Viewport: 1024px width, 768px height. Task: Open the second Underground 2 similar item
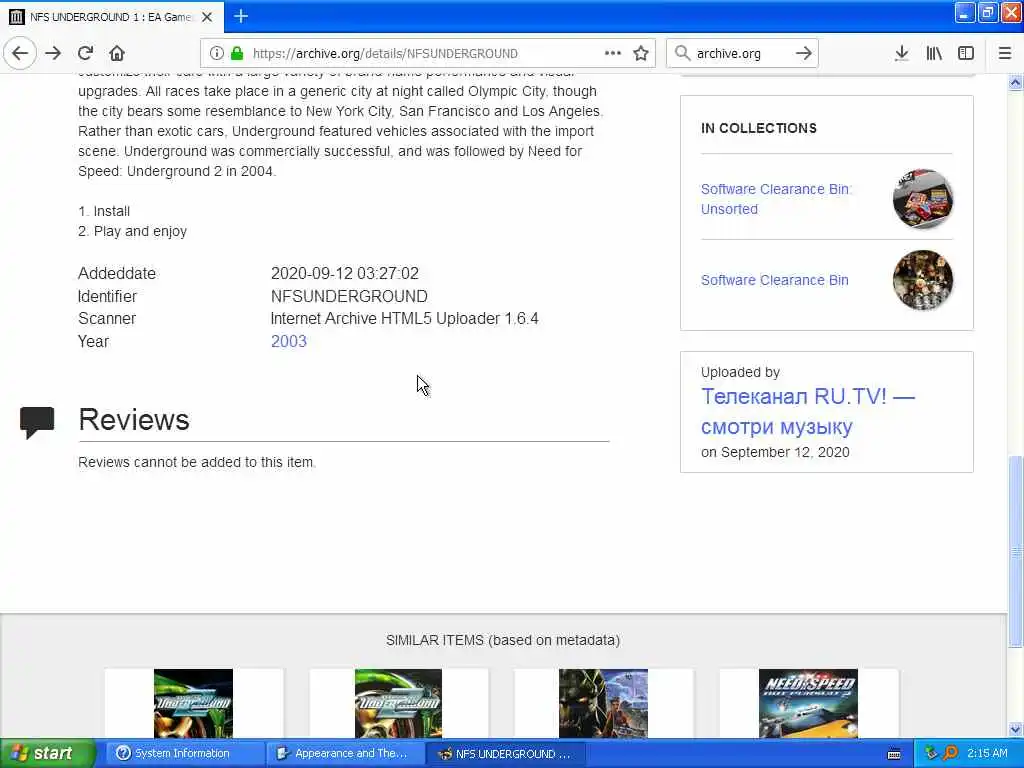click(398, 703)
